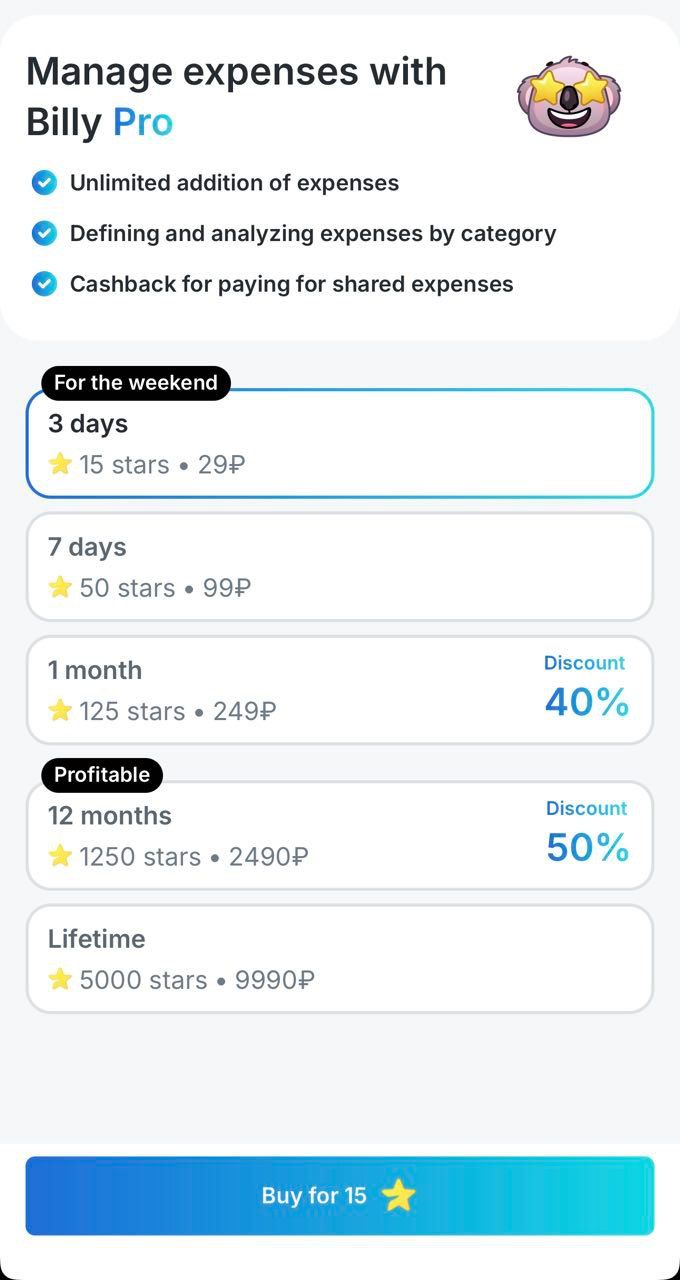Image resolution: width=680 pixels, height=1280 pixels.
Task: Click the For the weekend badge
Action: pyautogui.click(x=135, y=382)
